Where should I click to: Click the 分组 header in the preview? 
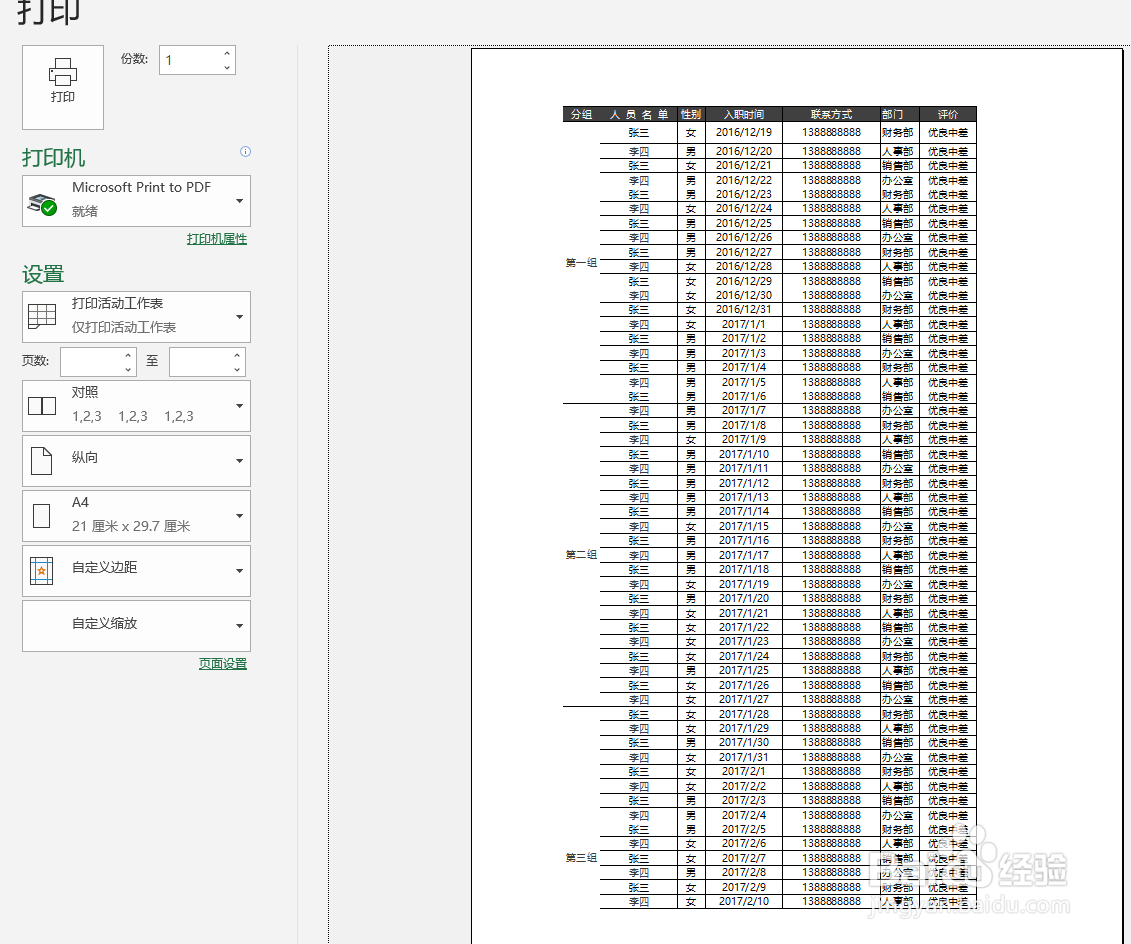pyautogui.click(x=581, y=115)
